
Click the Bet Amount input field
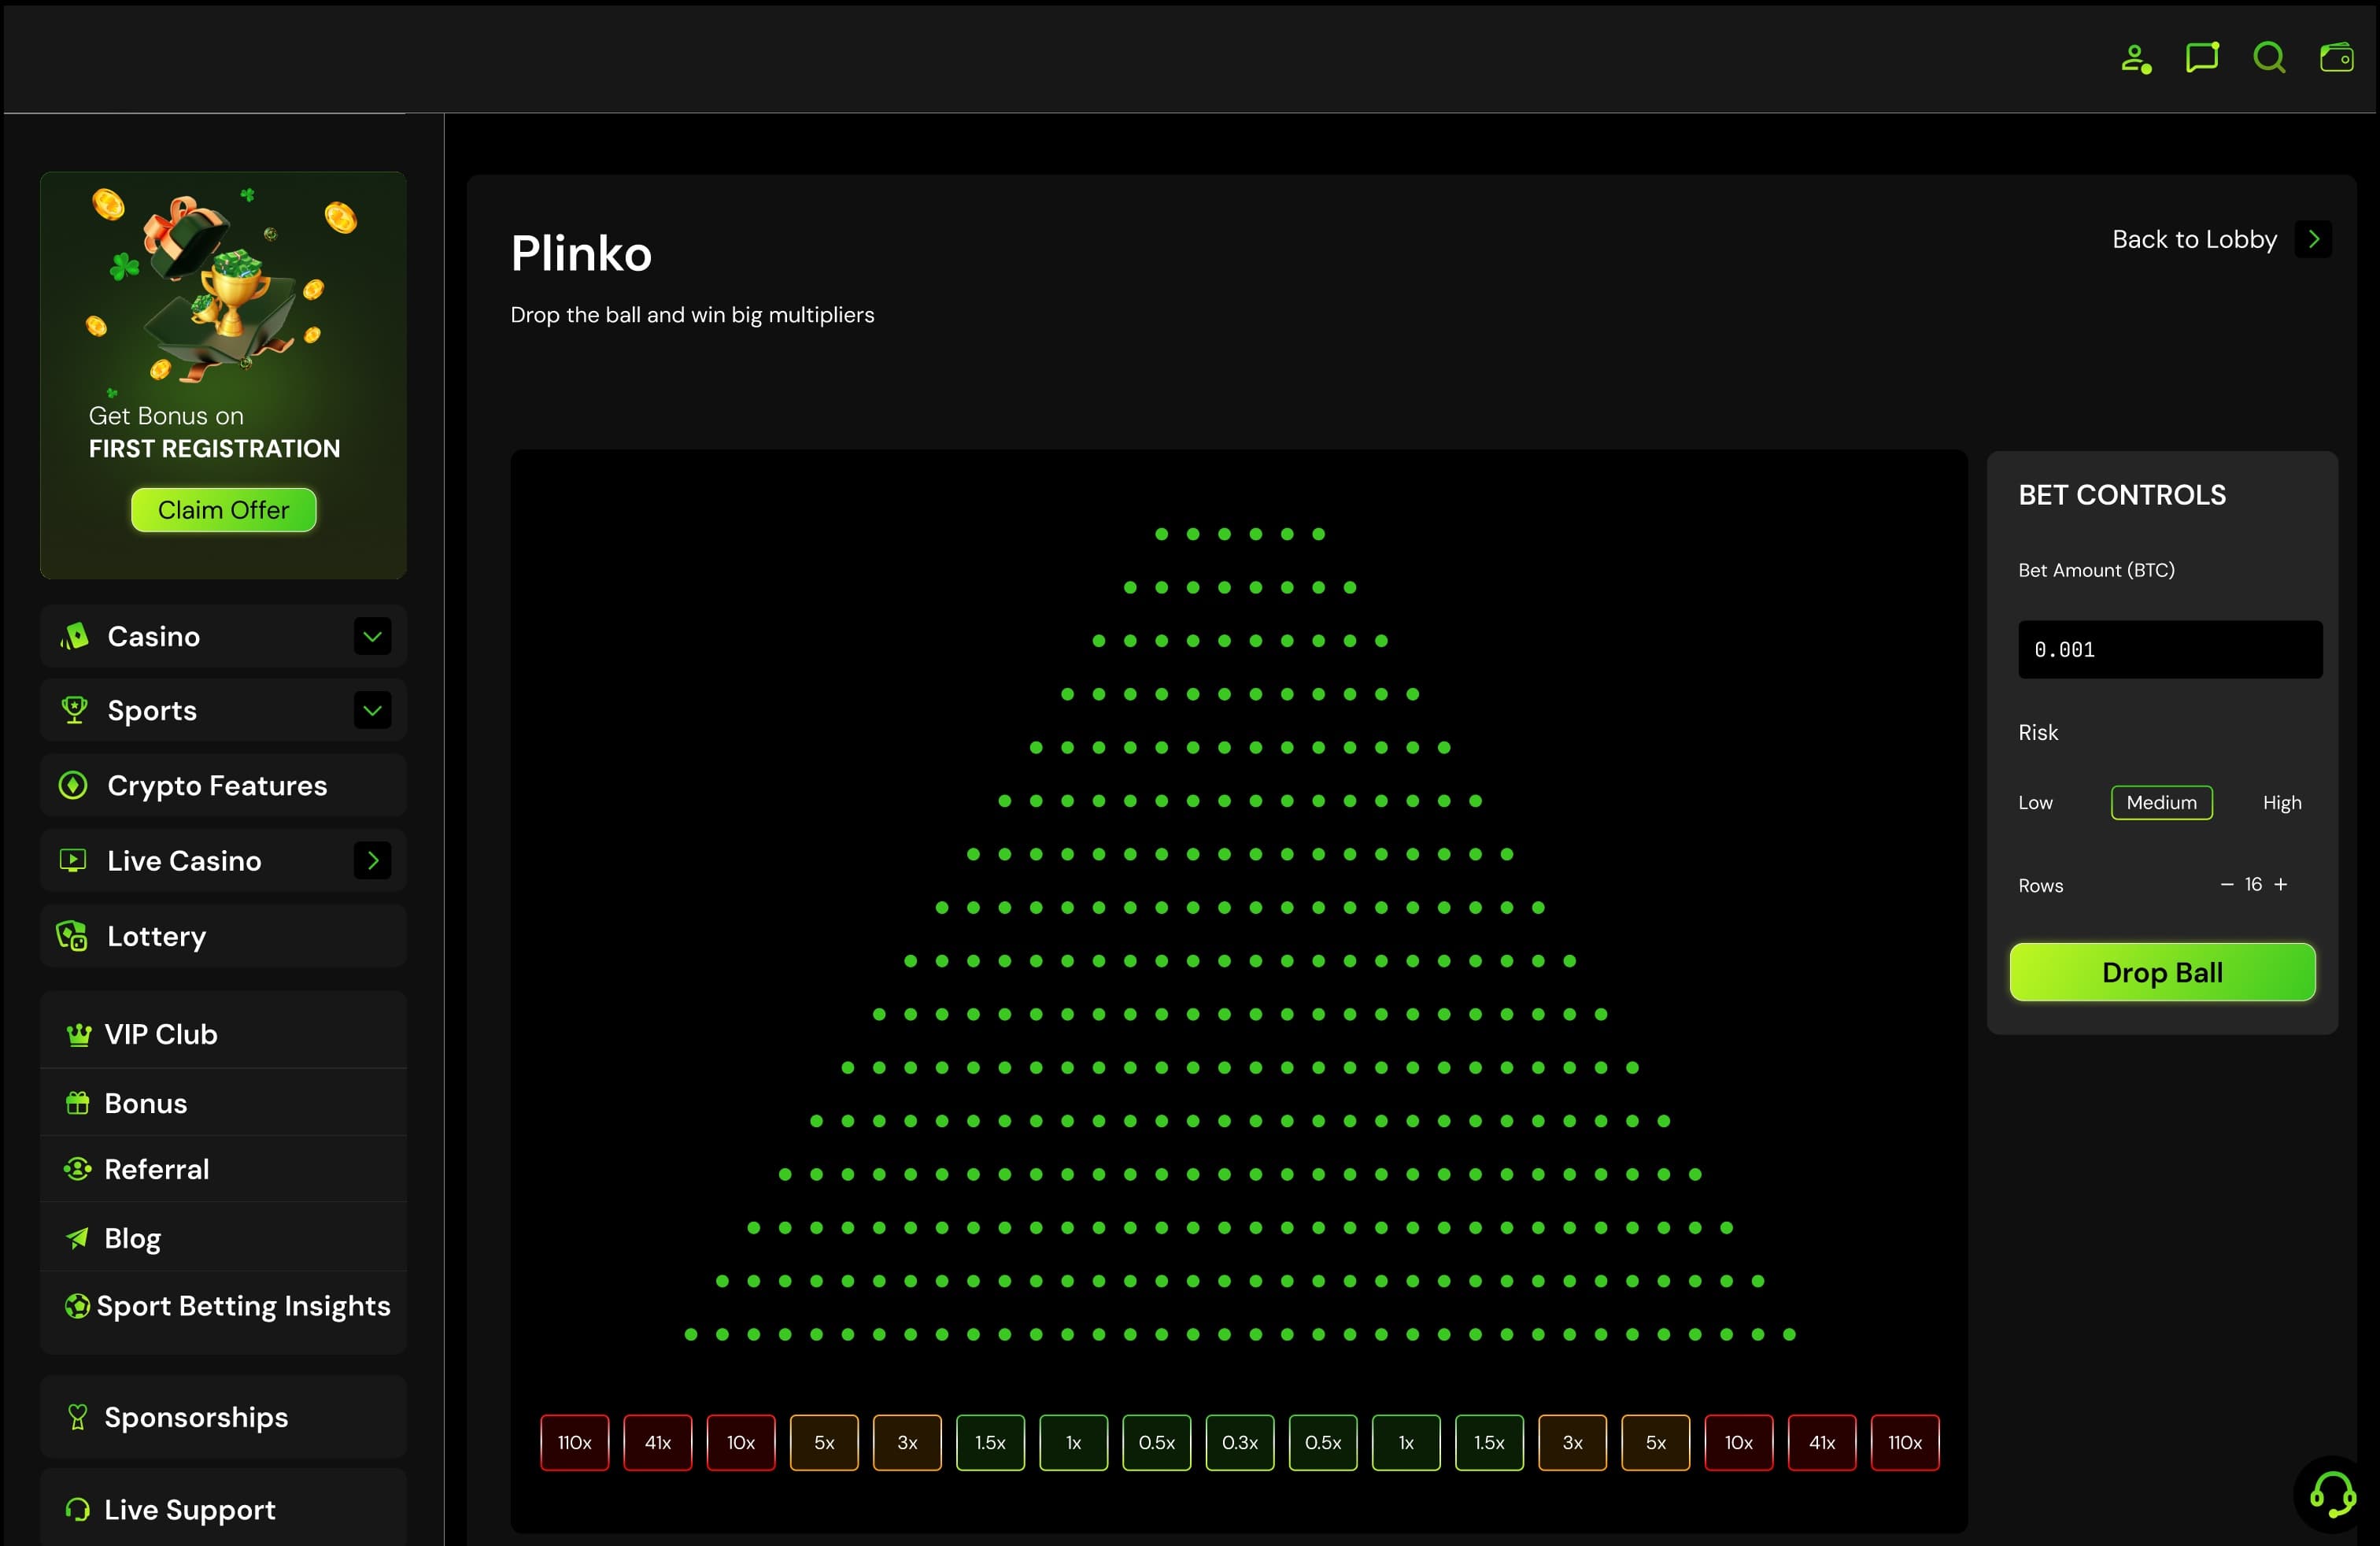tap(2169, 649)
